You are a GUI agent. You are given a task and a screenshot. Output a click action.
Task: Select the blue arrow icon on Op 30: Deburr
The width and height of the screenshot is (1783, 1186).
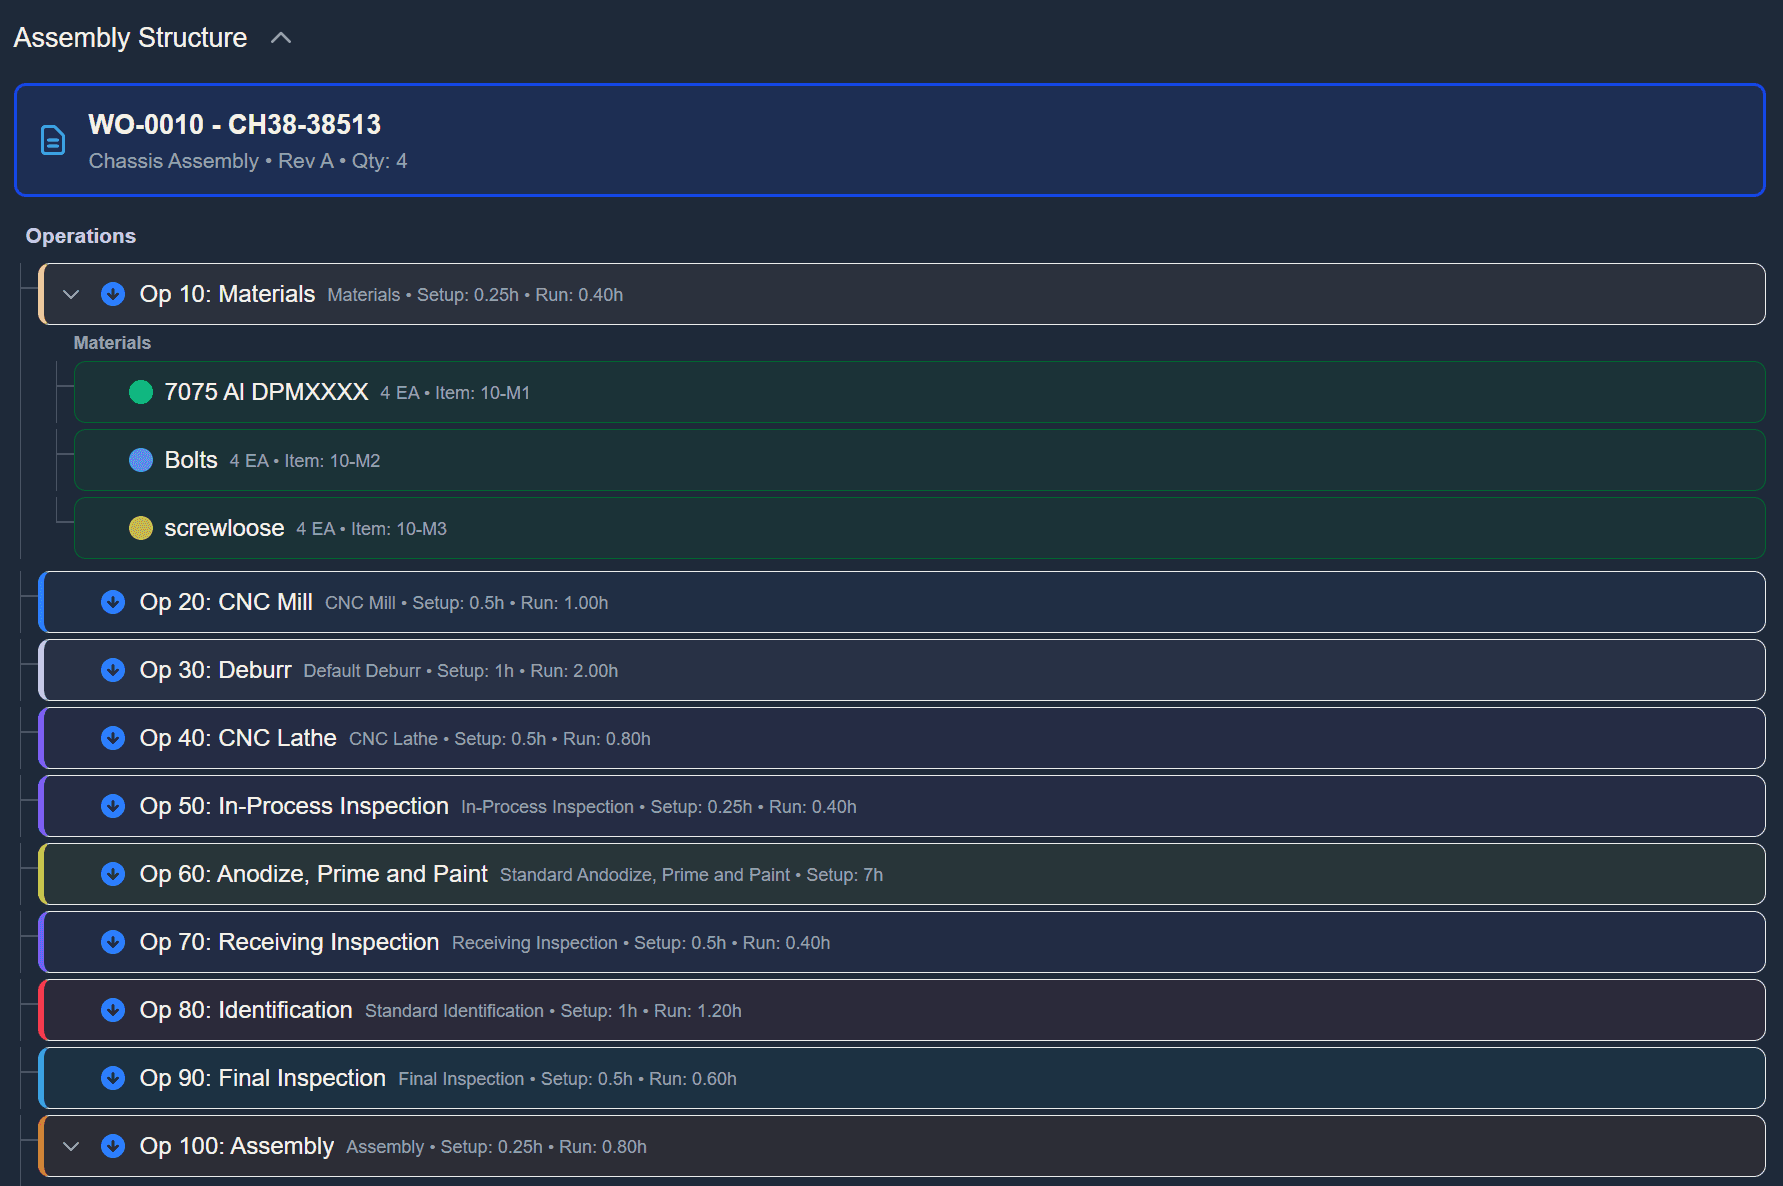pyautogui.click(x=113, y=670)
